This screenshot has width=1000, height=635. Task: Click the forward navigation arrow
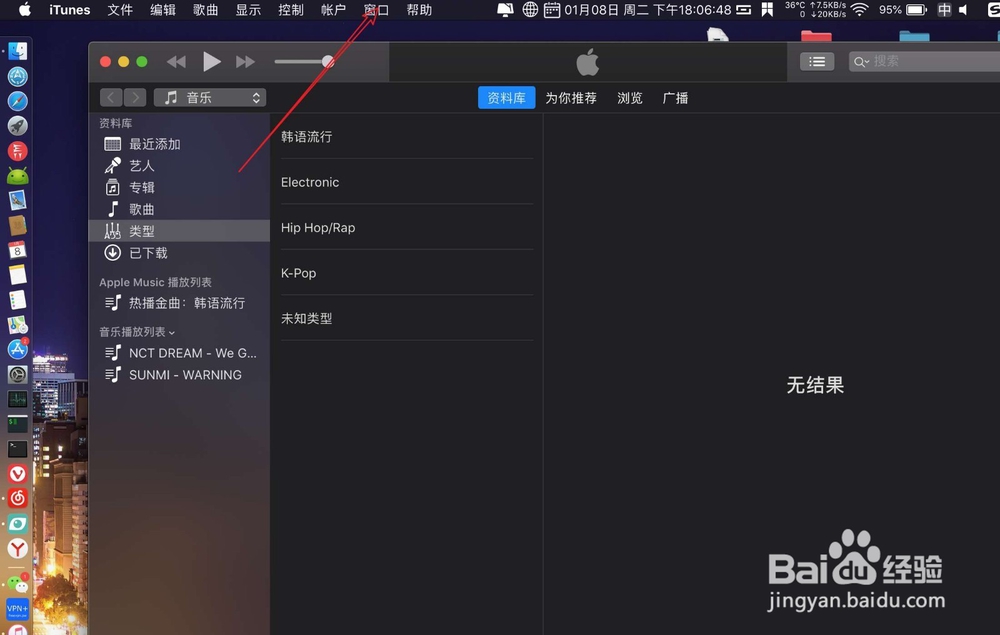135,98
